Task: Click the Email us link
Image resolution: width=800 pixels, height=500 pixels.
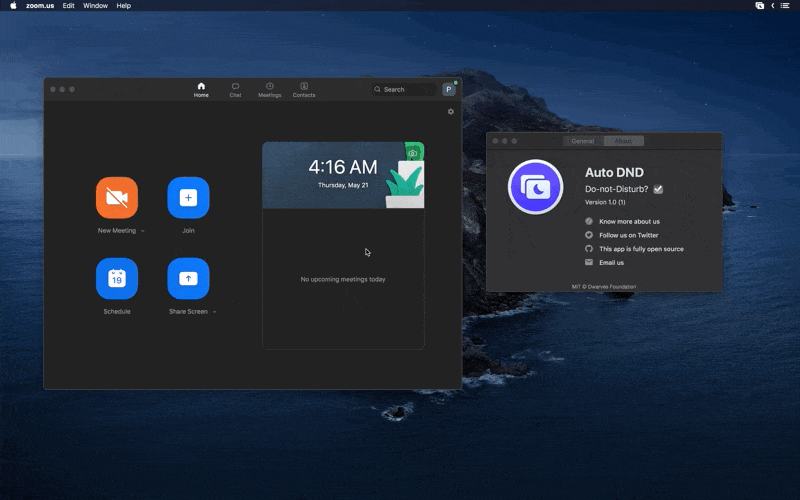Action: pyautogui.click(x=611, y=263)
